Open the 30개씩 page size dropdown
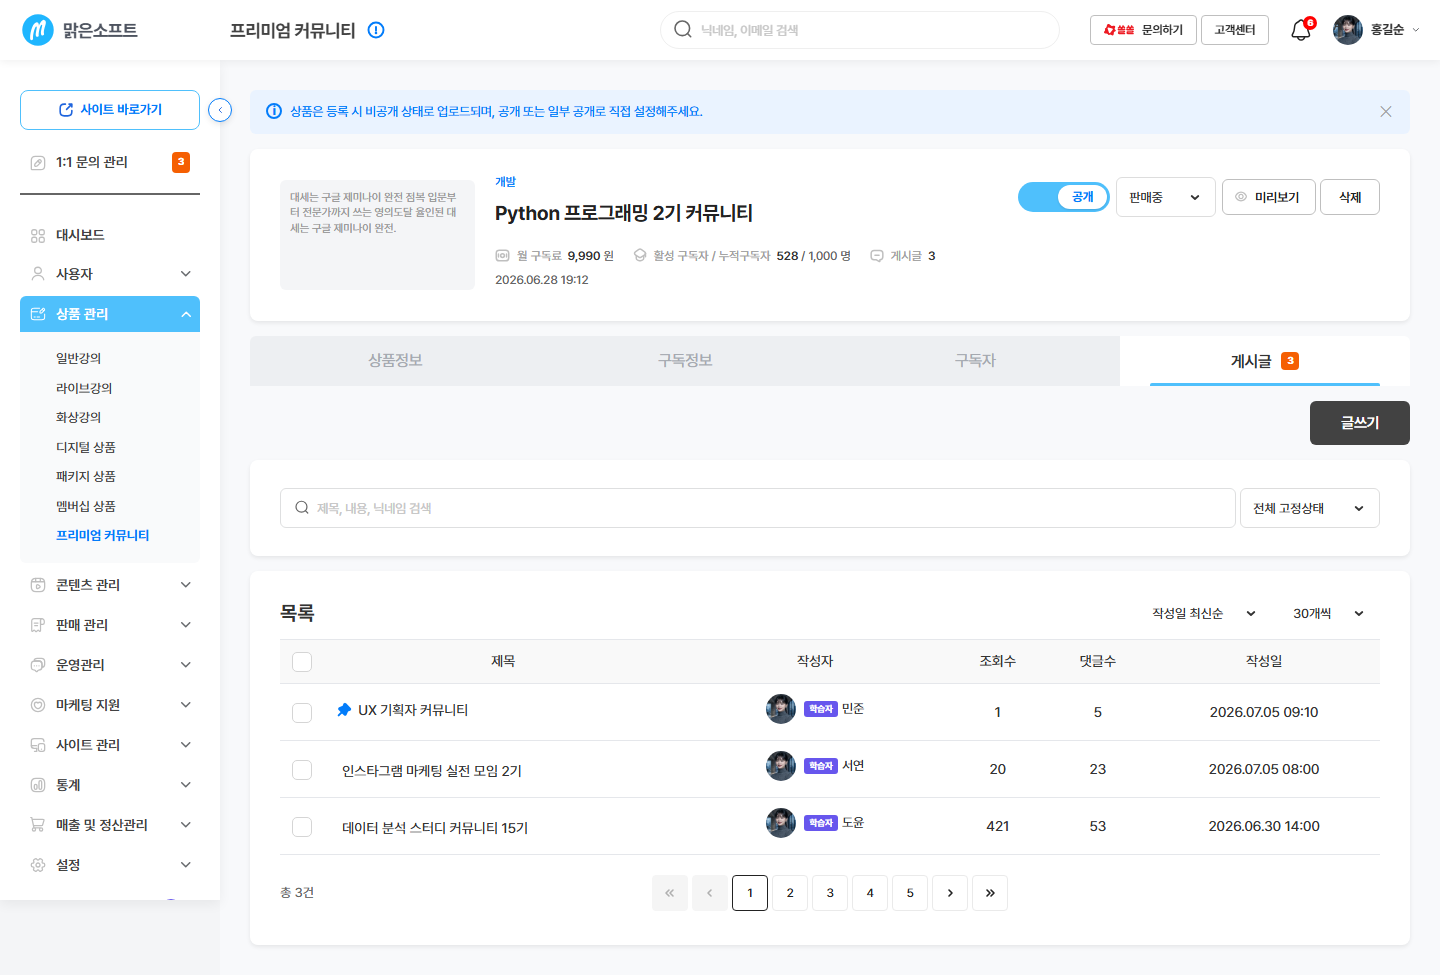 [x=1329, y=613]
